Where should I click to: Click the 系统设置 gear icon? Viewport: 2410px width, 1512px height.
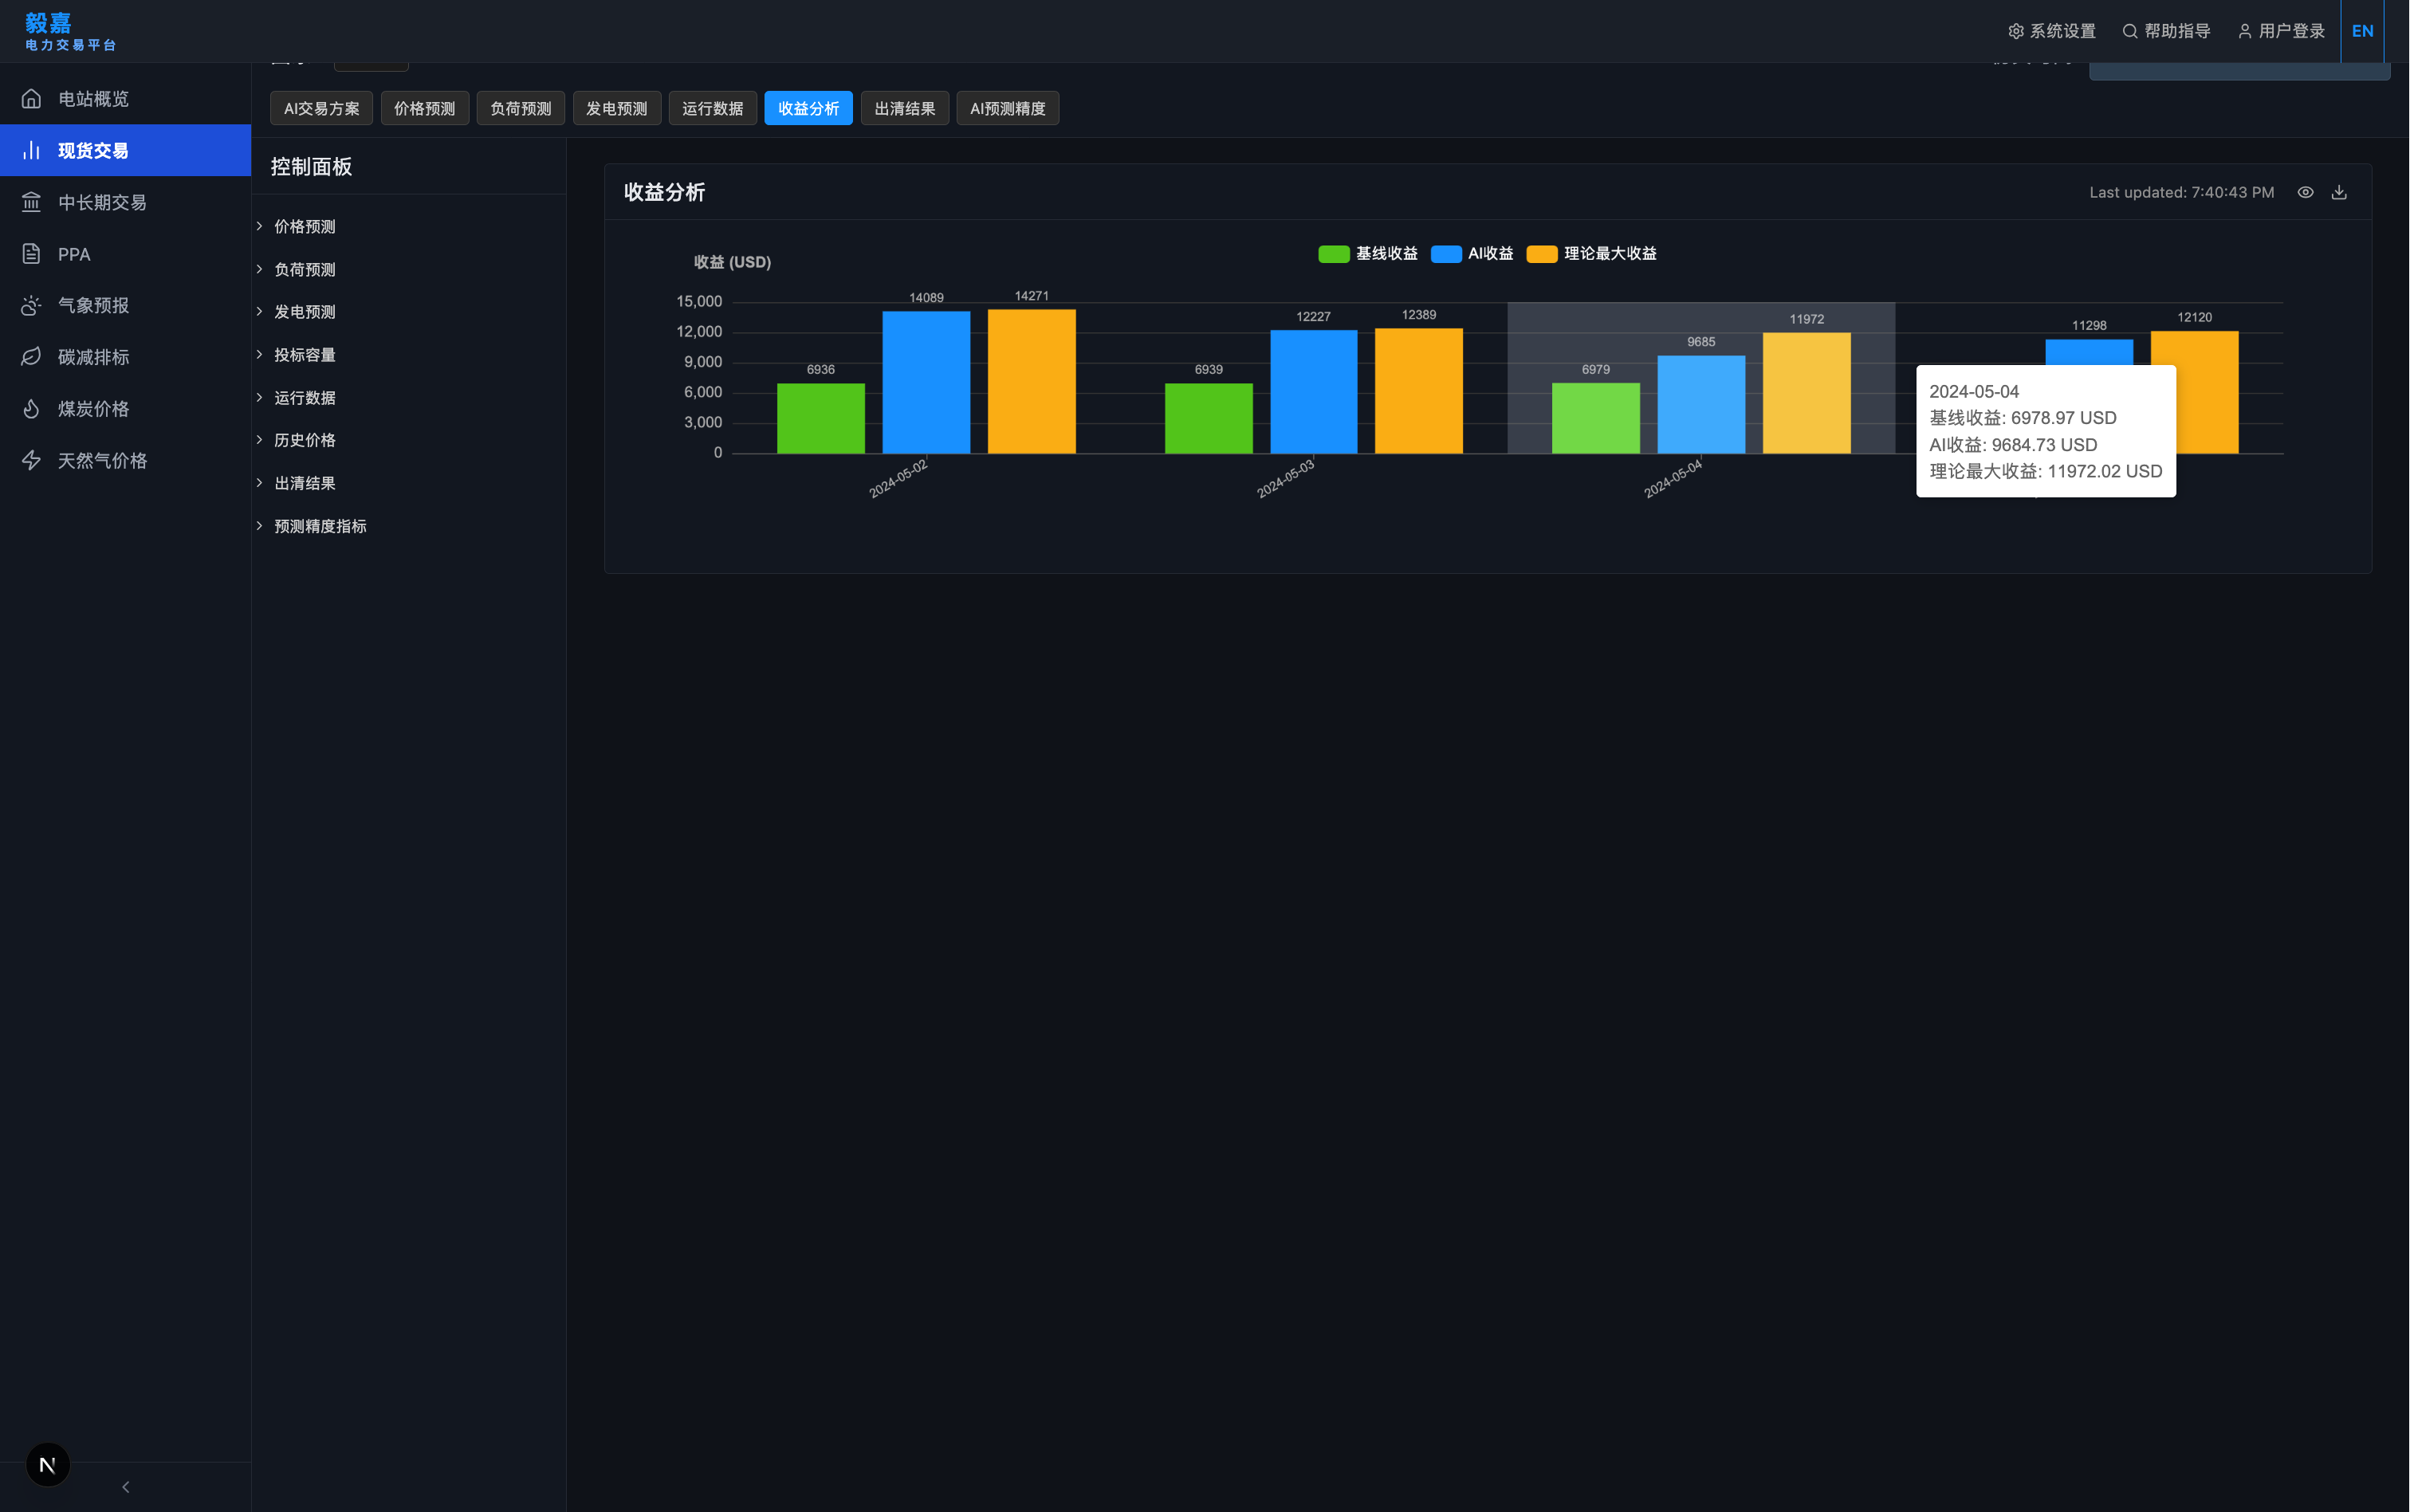(x=2016, y=31)
